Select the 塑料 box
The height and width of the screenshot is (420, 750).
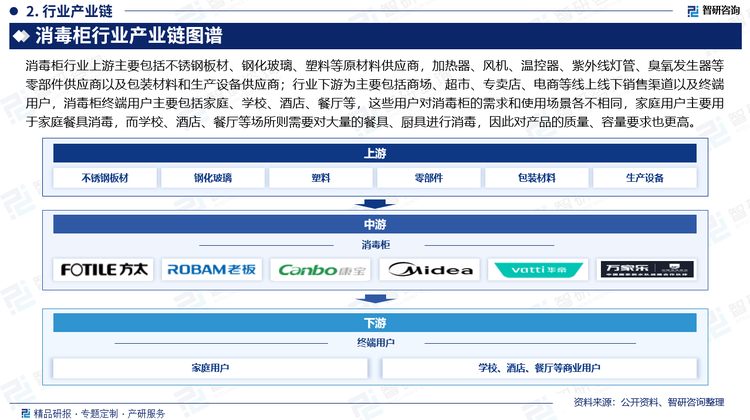click(321, 178)
